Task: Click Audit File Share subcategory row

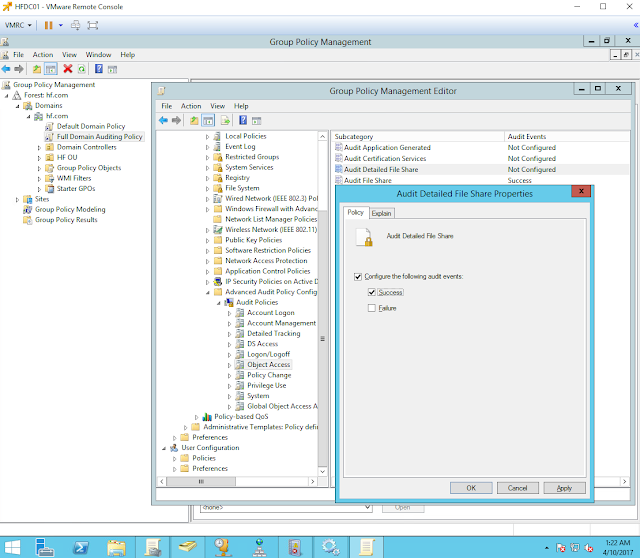Action: click(481, 180)
